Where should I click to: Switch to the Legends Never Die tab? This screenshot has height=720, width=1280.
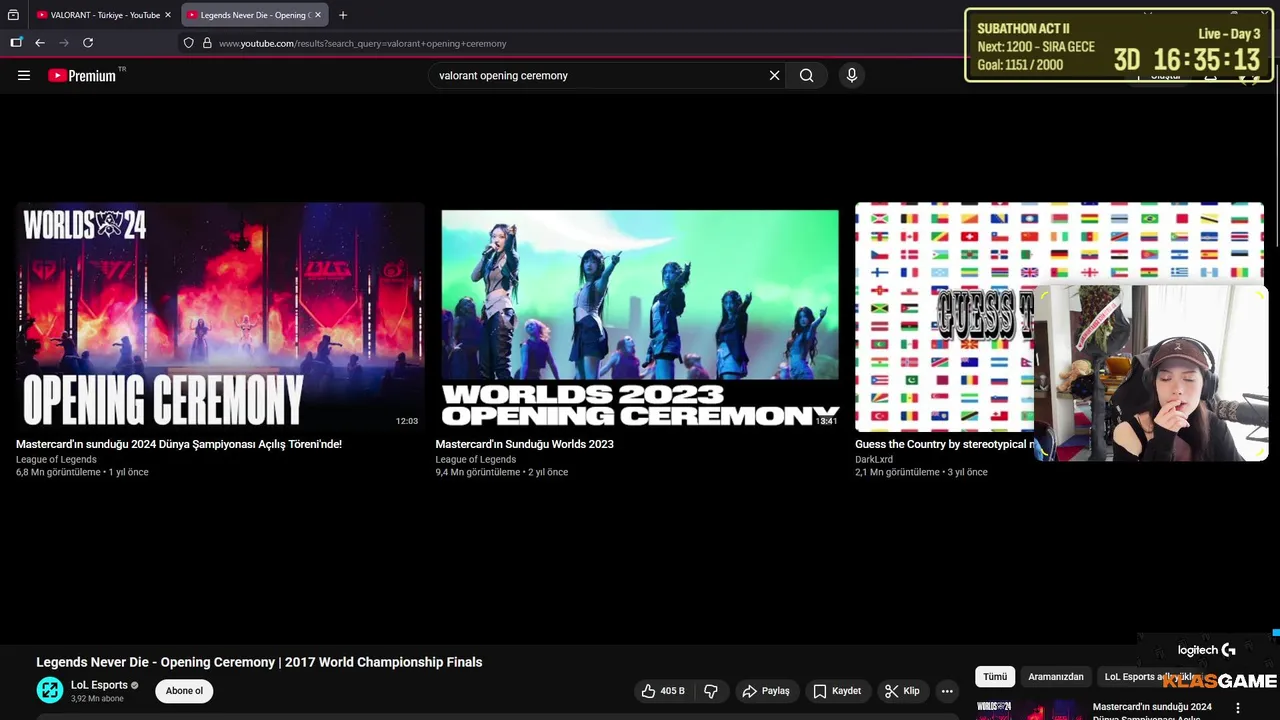(x=254, y=15)
